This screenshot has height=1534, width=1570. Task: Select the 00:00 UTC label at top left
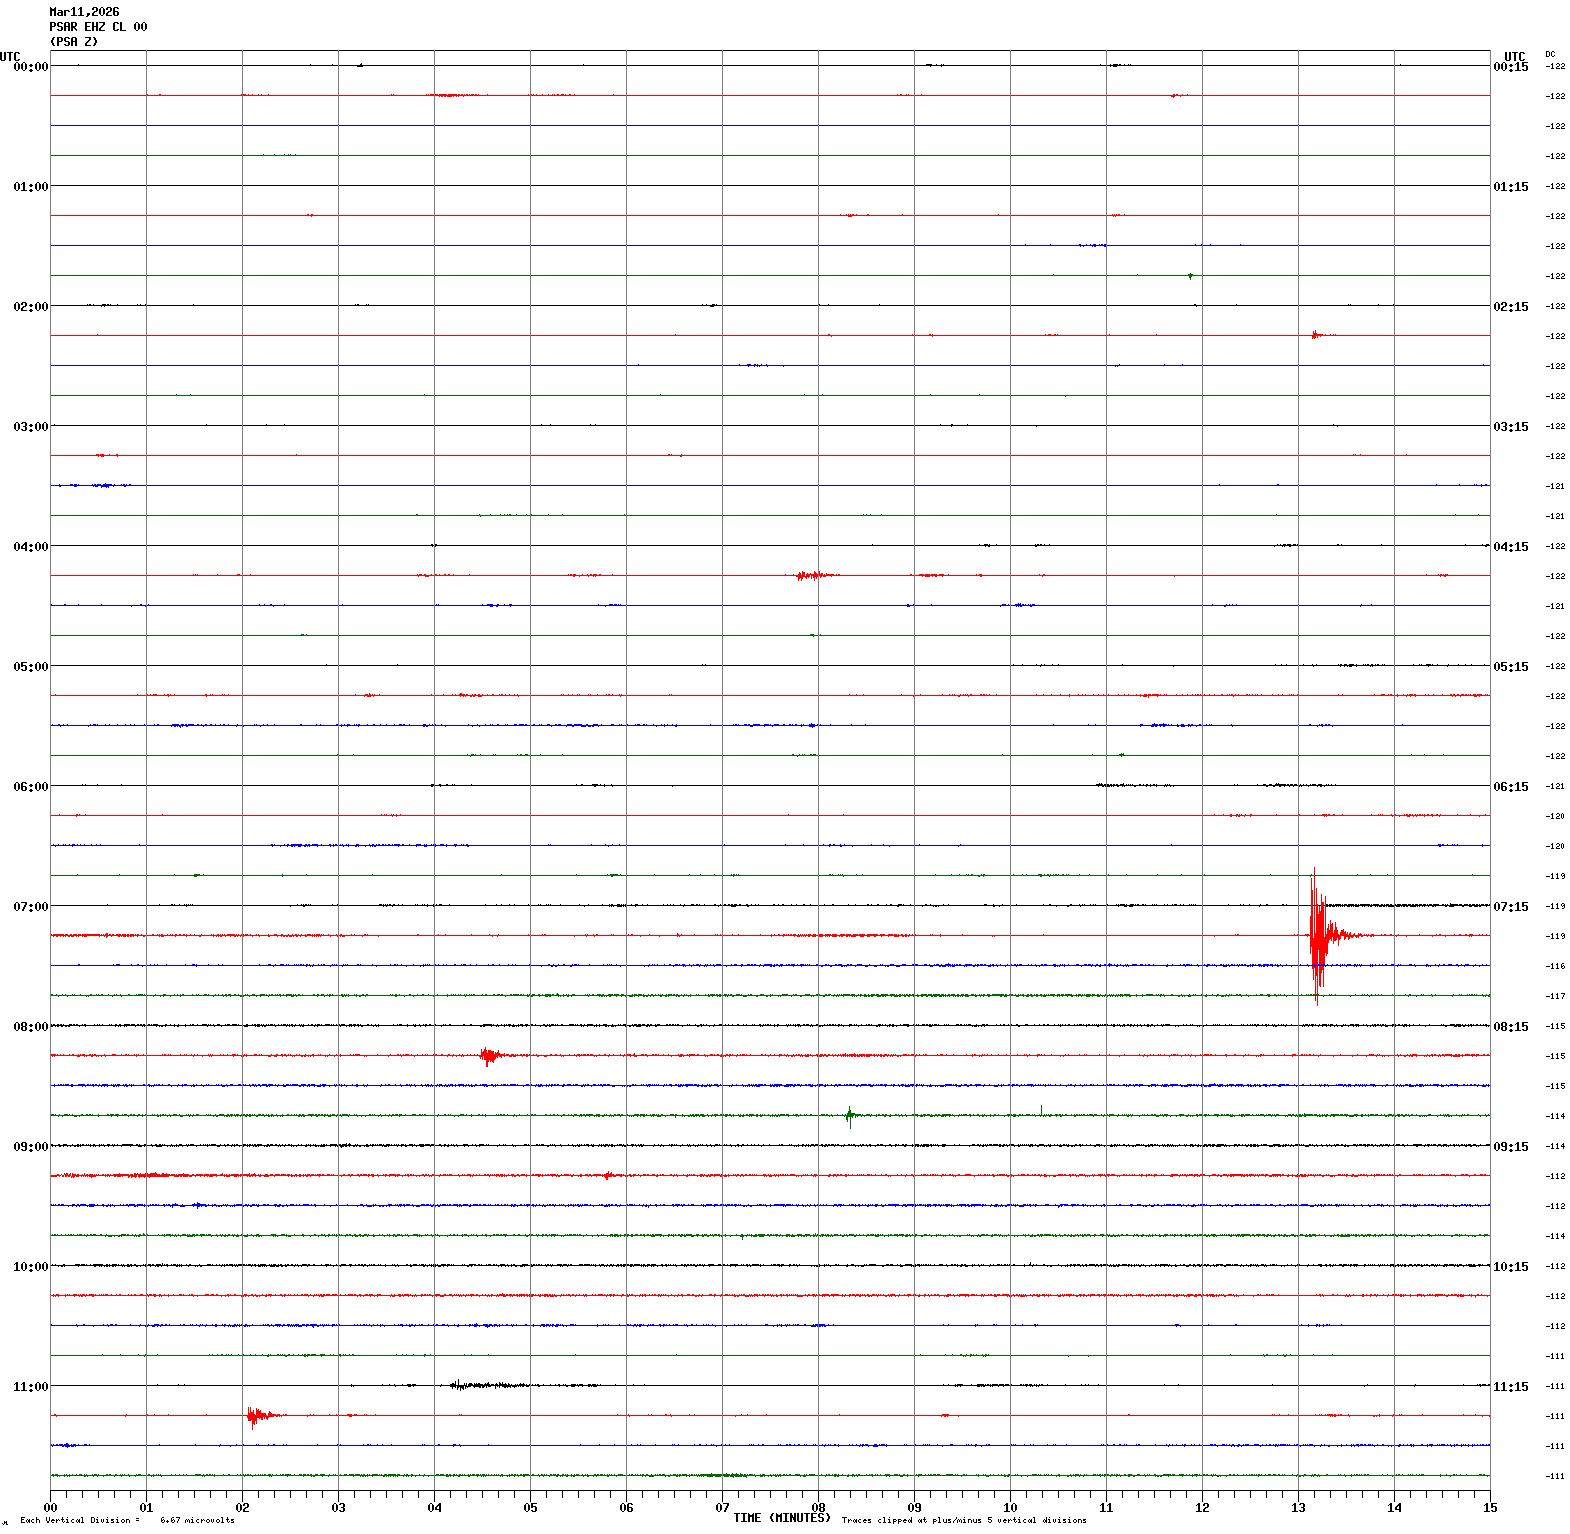click(x=30, y=67)
